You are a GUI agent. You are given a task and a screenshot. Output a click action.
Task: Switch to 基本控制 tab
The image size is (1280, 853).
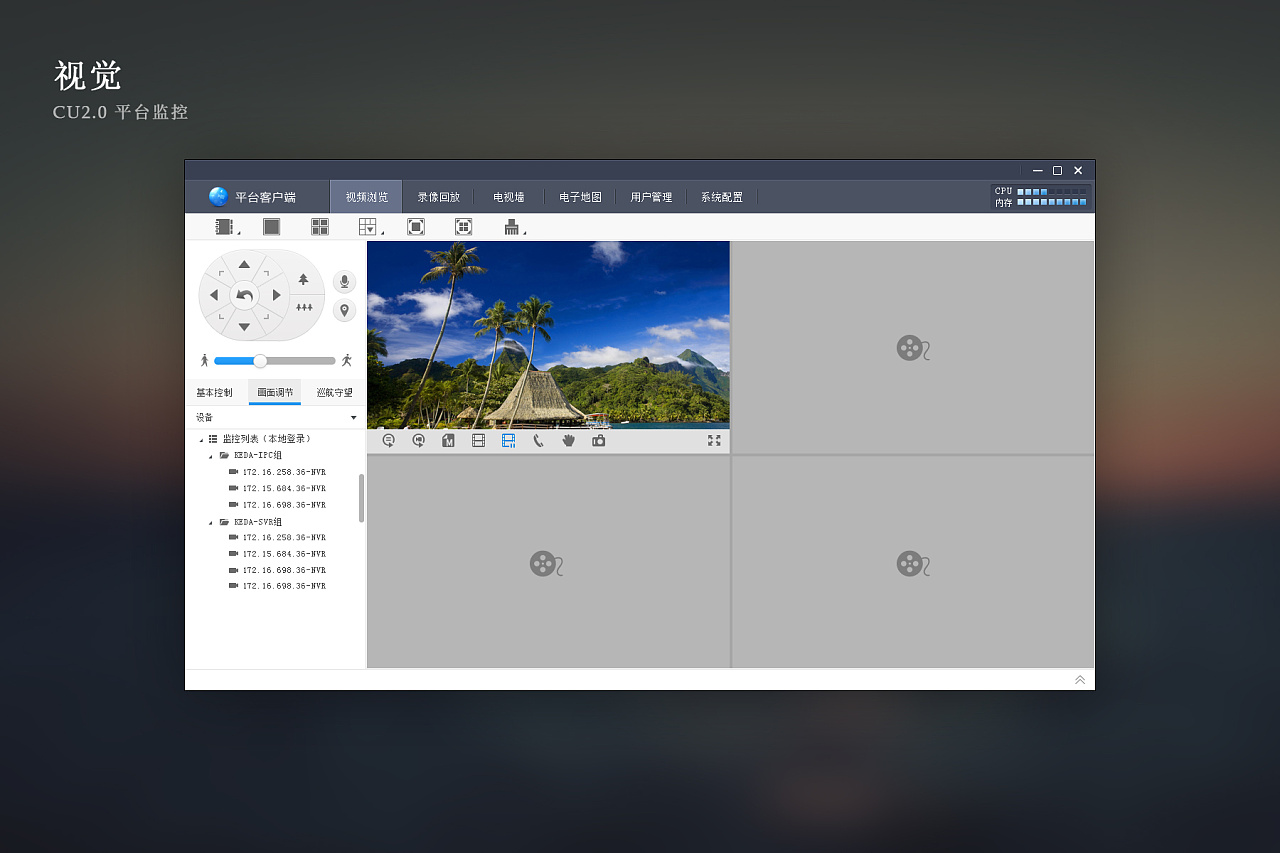coord(214,393)
